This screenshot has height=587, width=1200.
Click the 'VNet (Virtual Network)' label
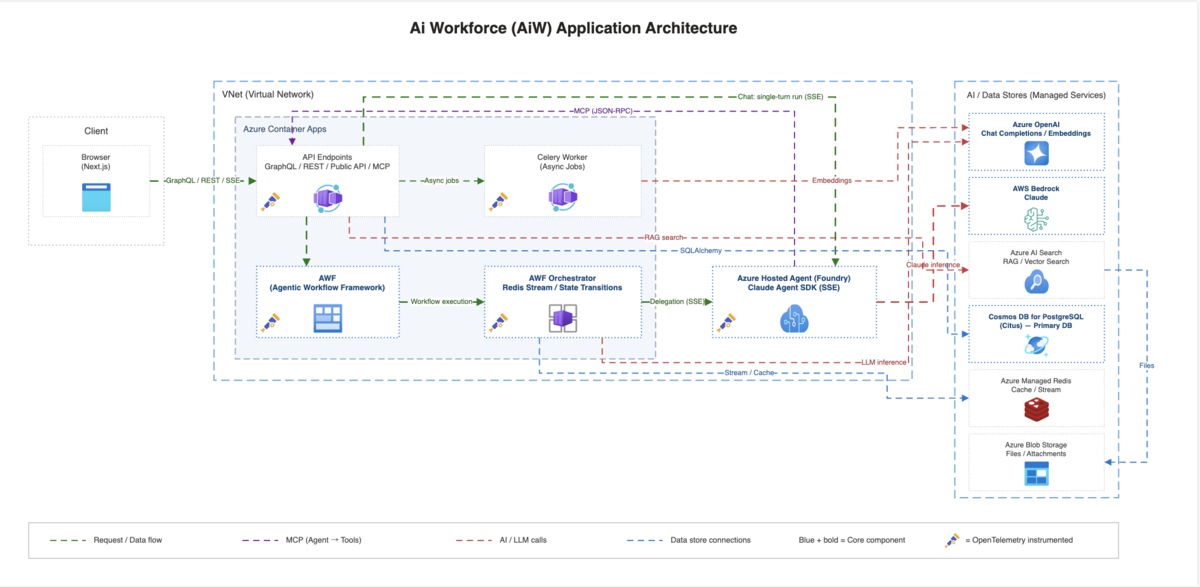coord(268,94)
